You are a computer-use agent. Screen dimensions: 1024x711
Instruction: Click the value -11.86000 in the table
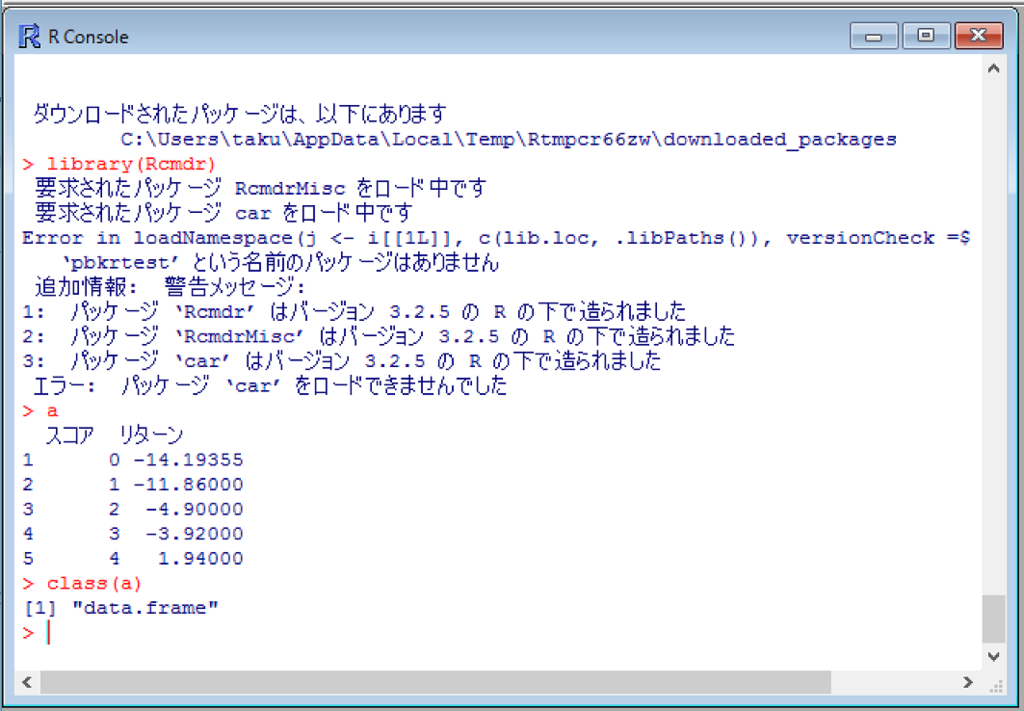pos(188,484)
